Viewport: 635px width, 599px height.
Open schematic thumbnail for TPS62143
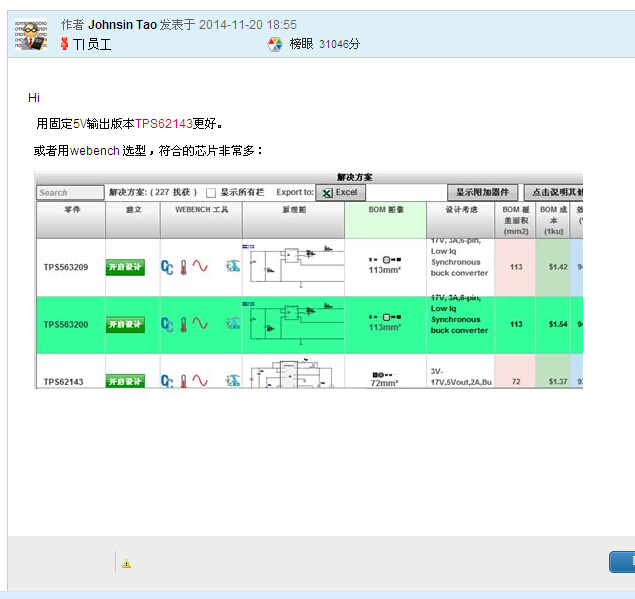coord(294,373)
